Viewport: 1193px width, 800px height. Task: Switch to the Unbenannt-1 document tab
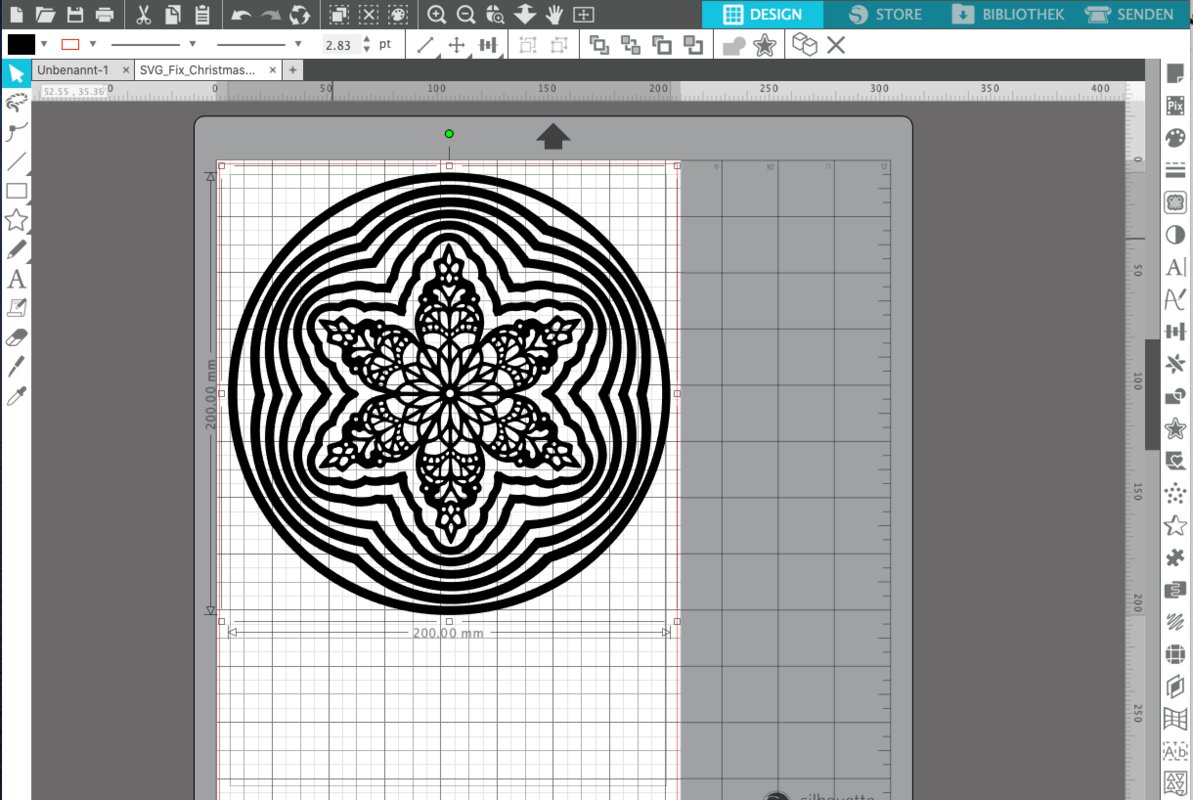[73, 70]
